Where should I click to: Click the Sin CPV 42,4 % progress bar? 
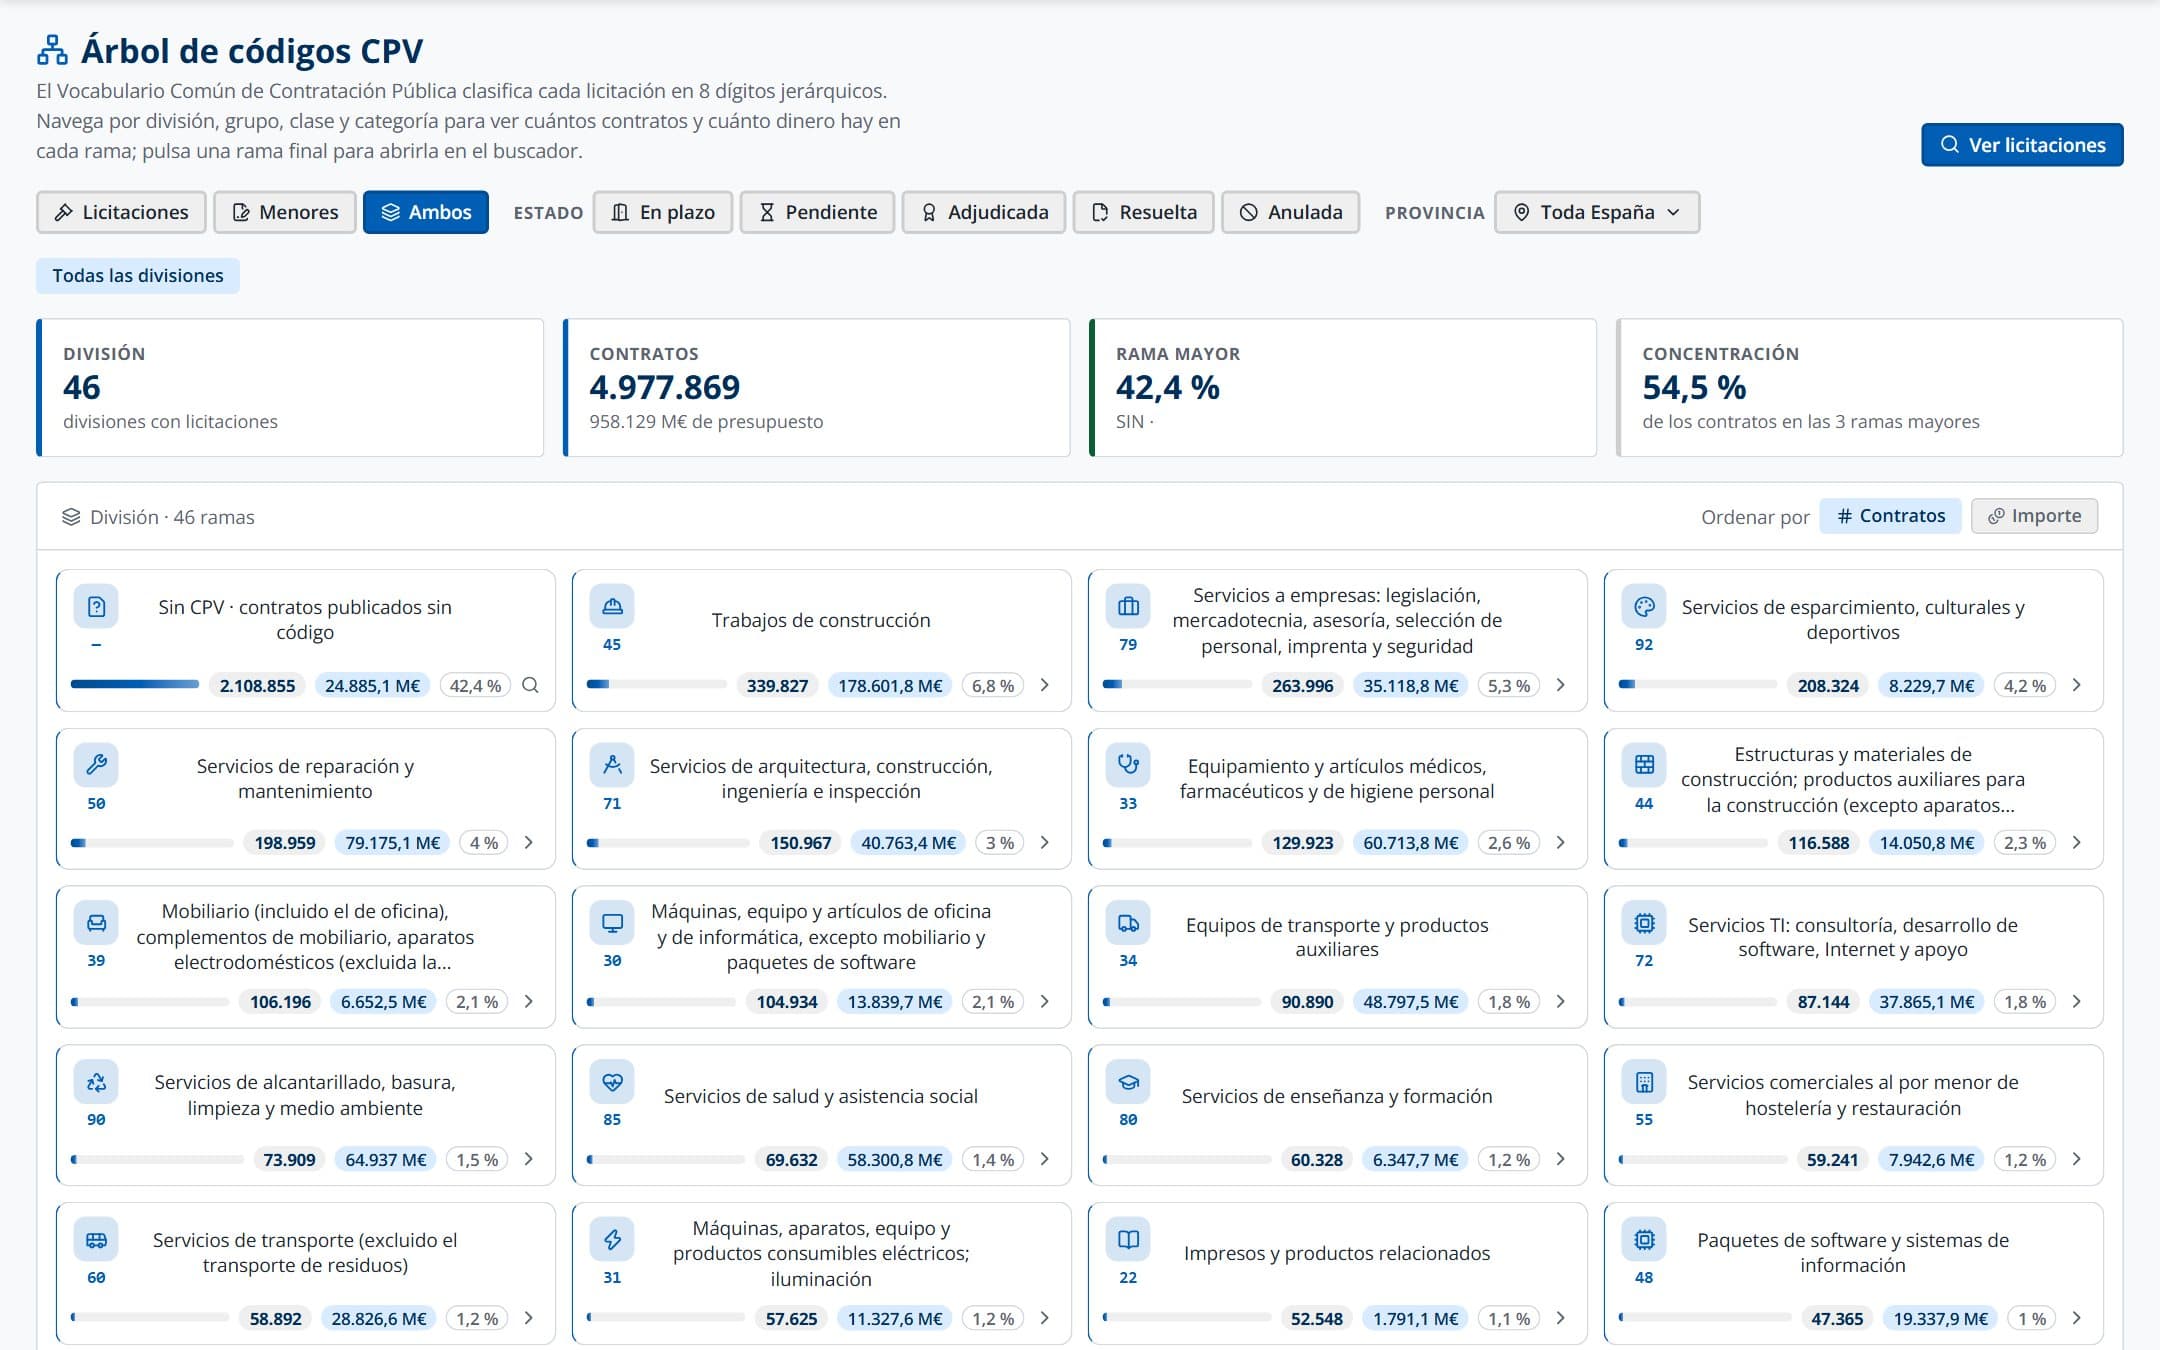tap(135, 685)
